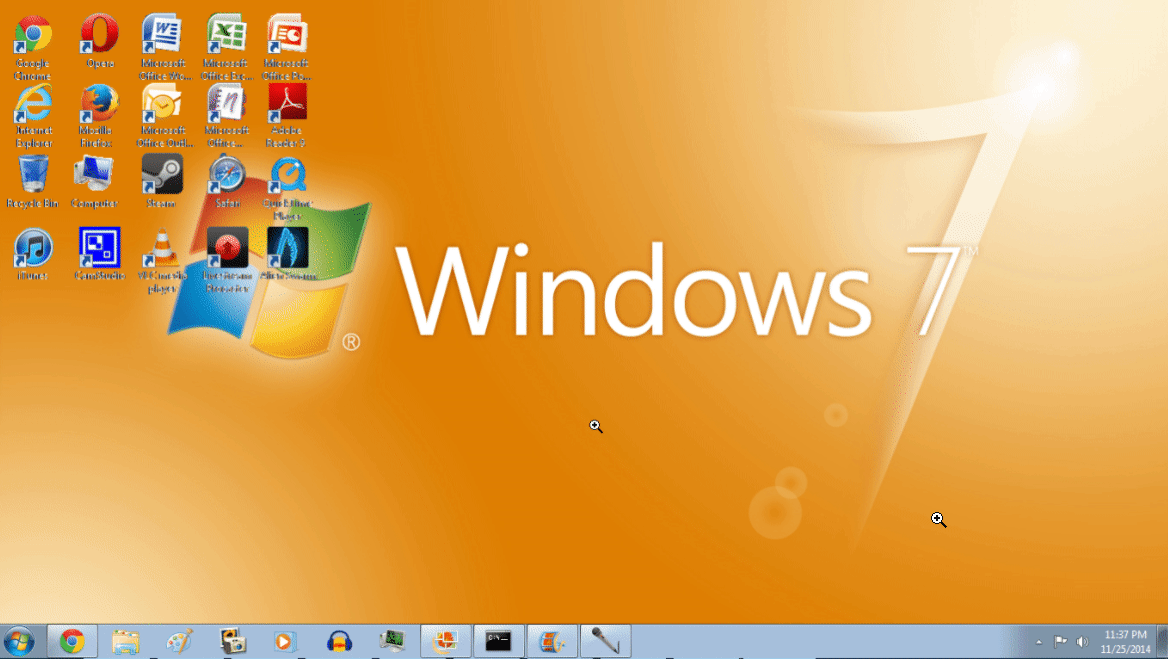Select the Opera desktop shortcut
The image size is (1168, 659).
click(99, 42)
